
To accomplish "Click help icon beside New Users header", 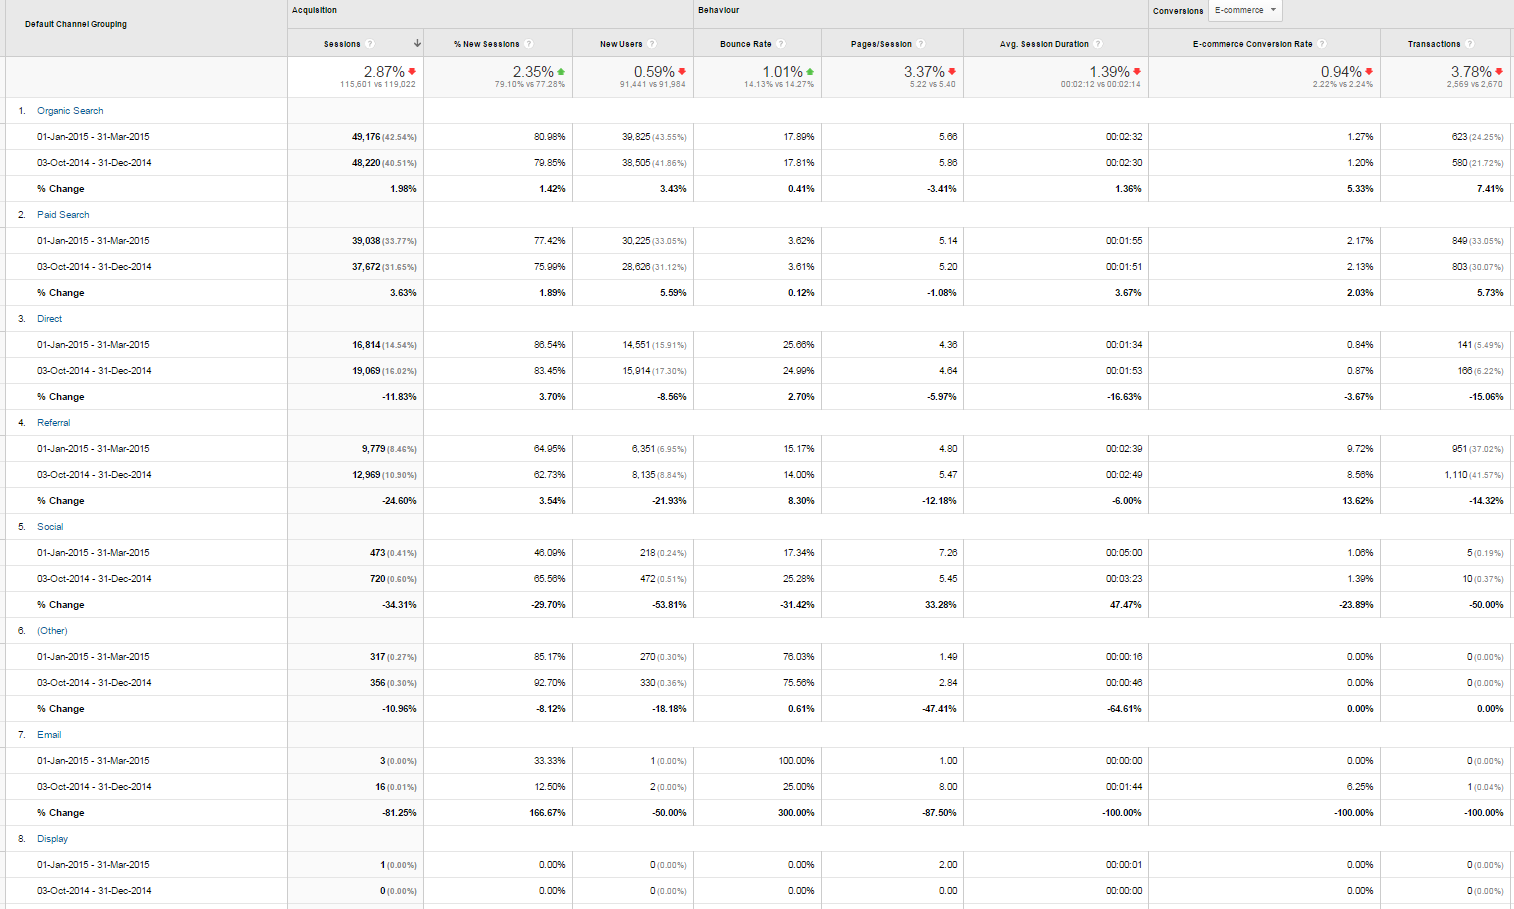I will (652, 44).
